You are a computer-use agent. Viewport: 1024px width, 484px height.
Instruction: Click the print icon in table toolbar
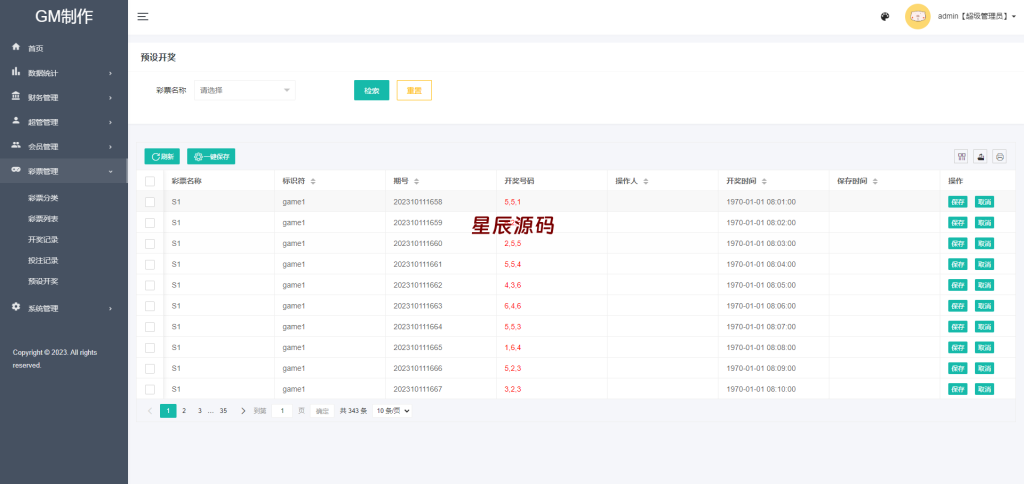[1000, 156]
